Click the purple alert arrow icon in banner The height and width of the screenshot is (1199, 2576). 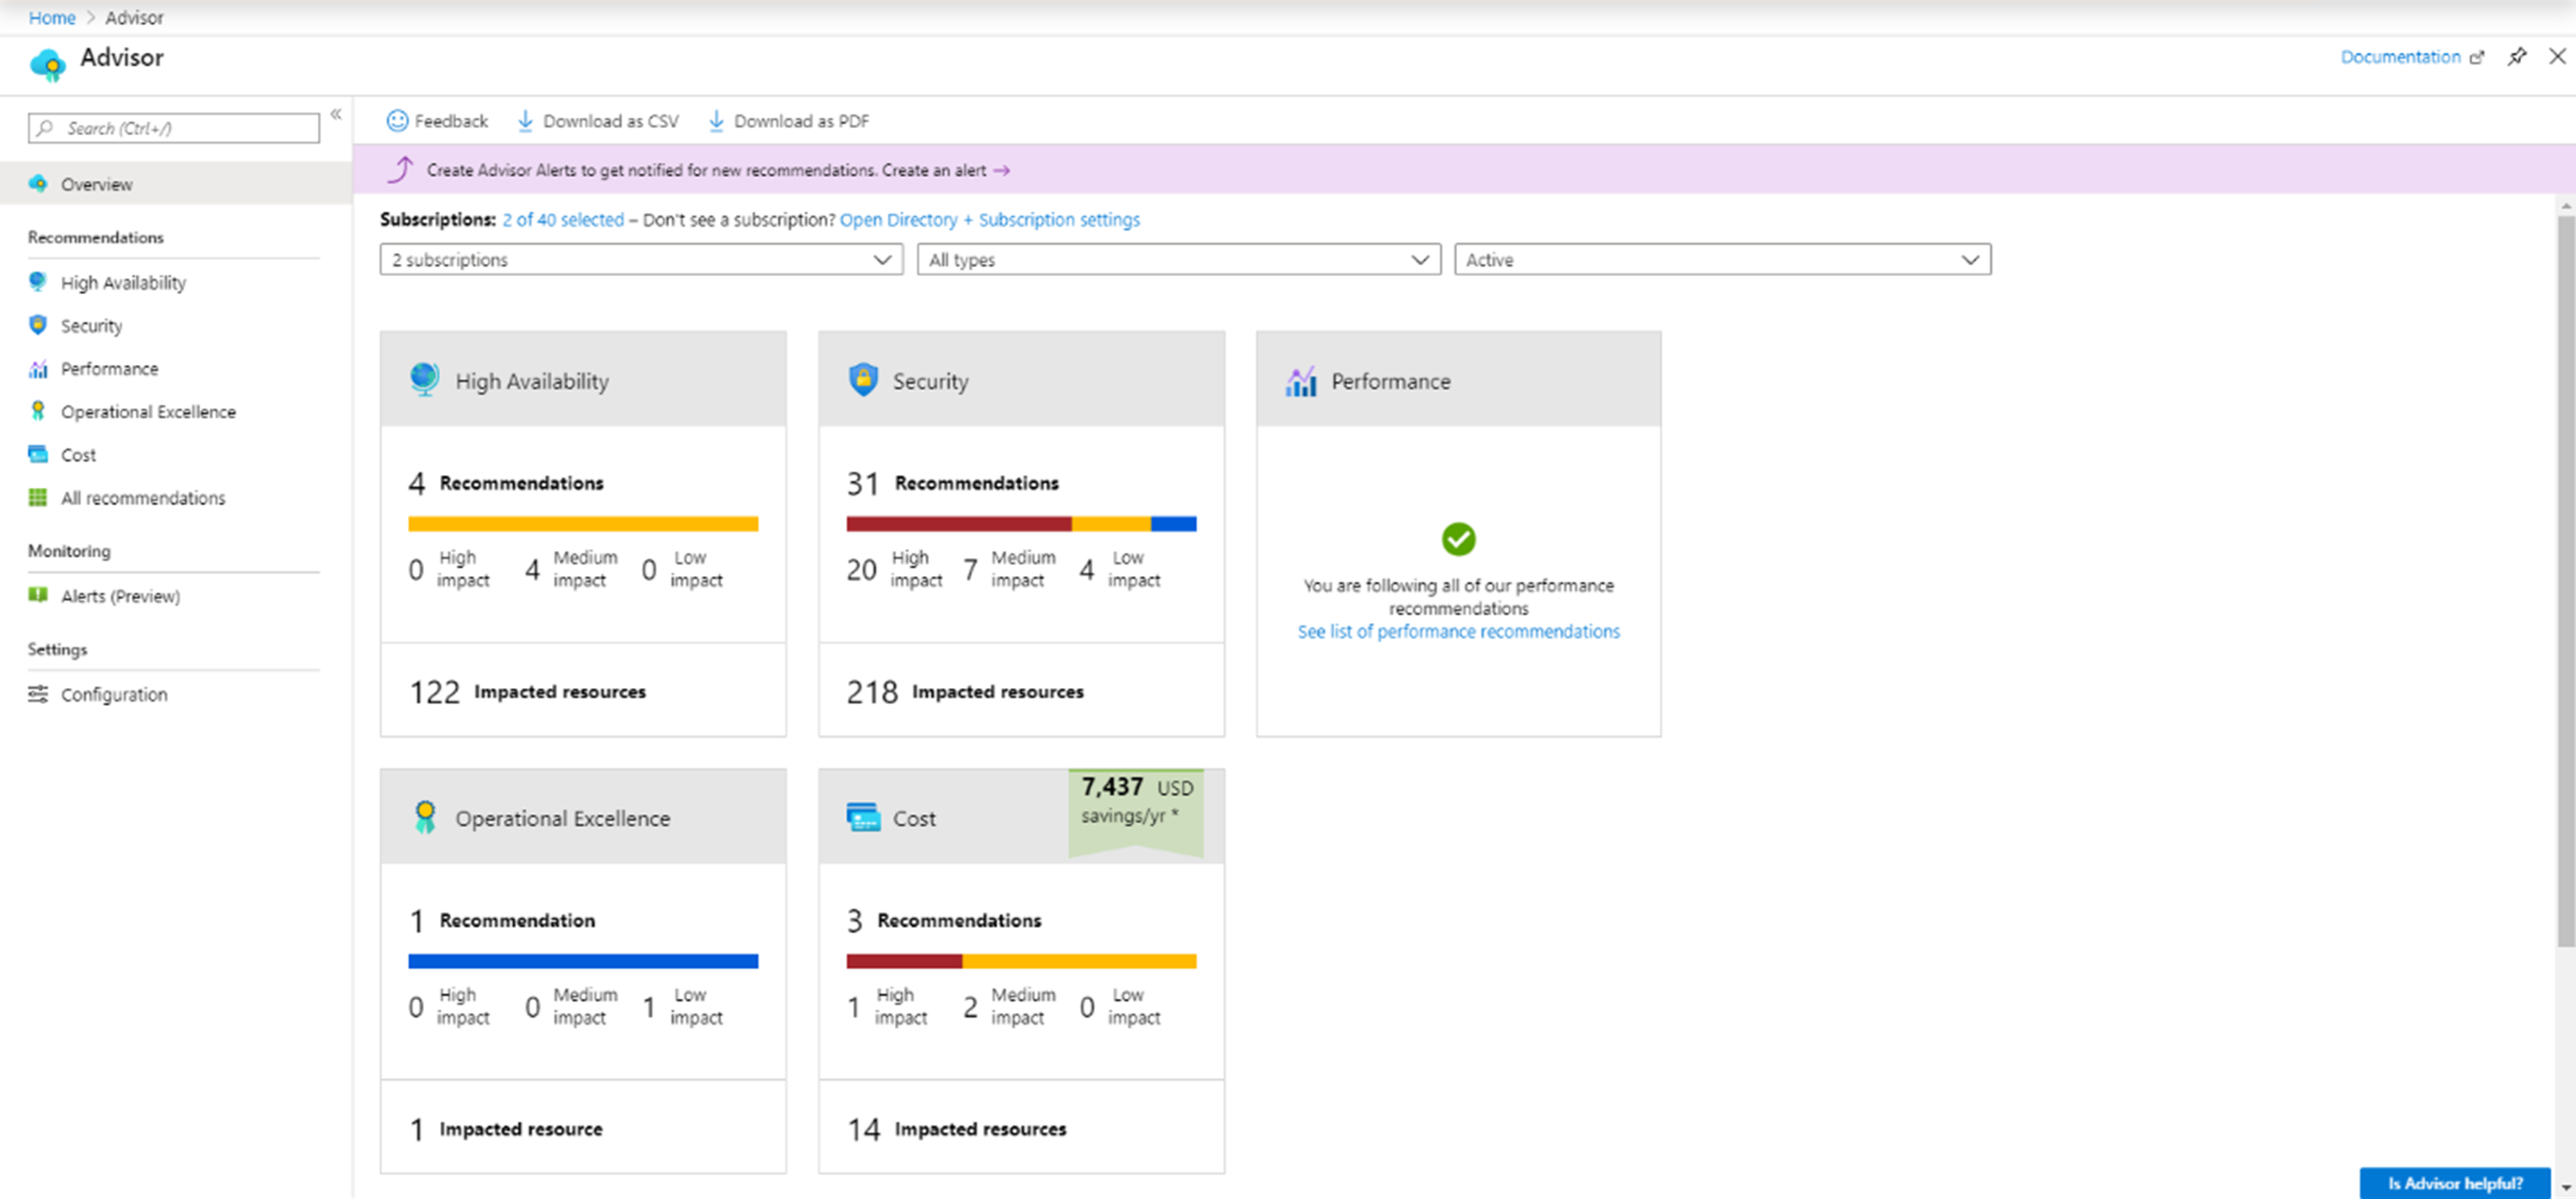click(400, 169)
